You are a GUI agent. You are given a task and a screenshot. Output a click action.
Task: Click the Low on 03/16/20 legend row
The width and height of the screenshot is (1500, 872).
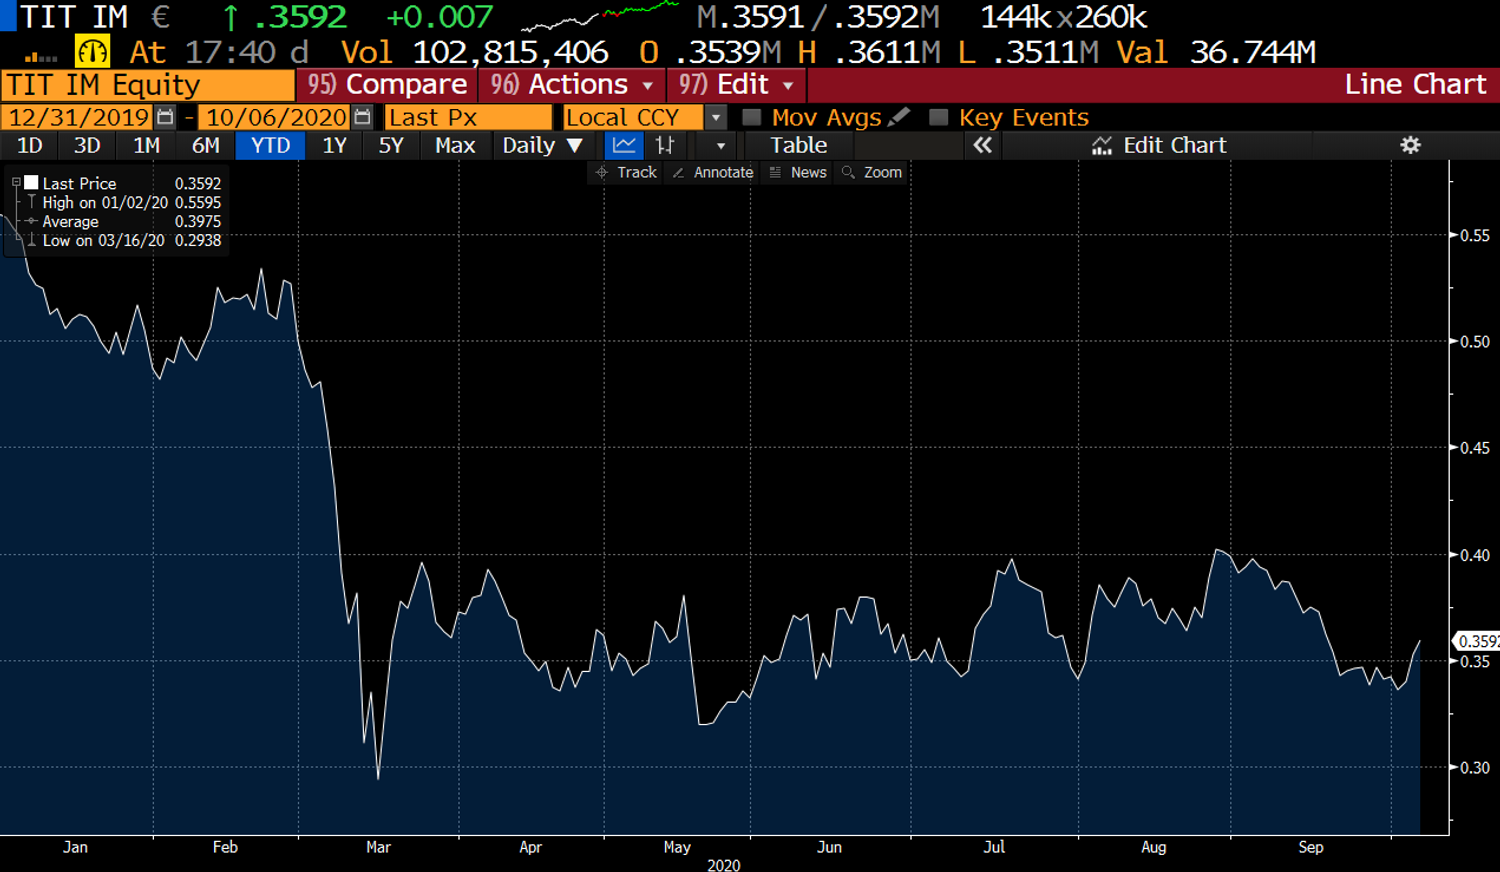124,240
